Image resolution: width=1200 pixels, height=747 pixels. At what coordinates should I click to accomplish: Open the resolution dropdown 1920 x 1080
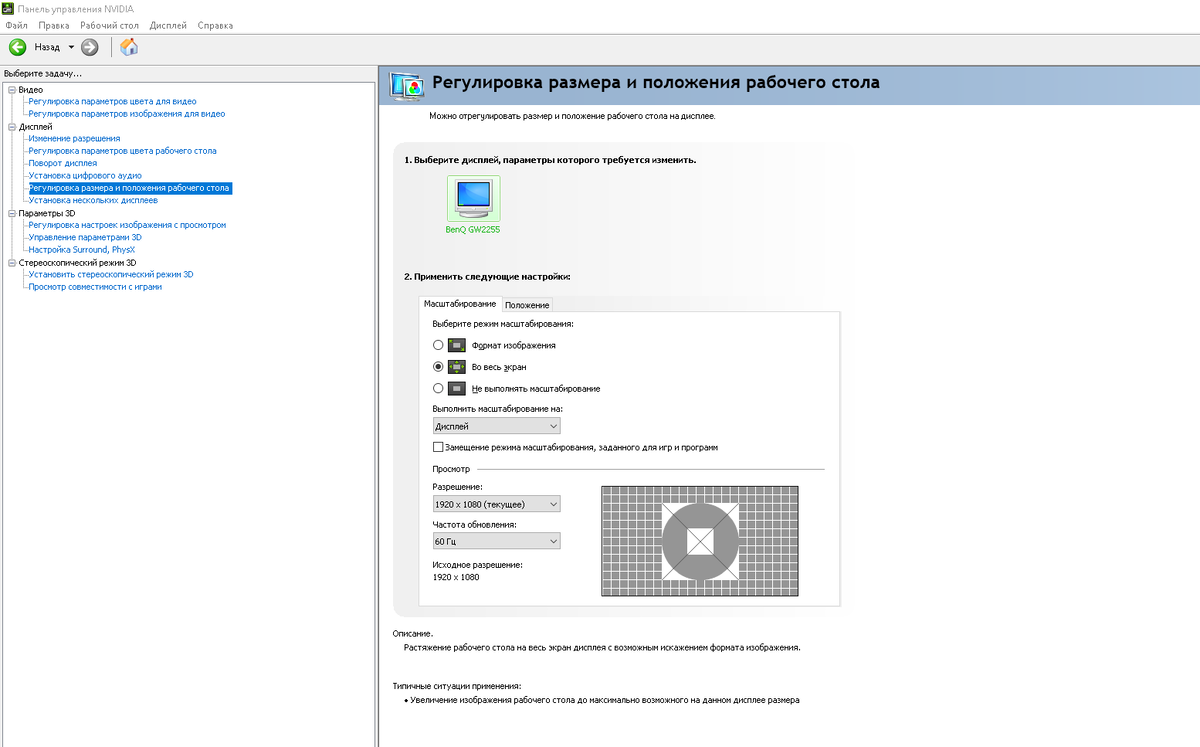tap(496, 504)
